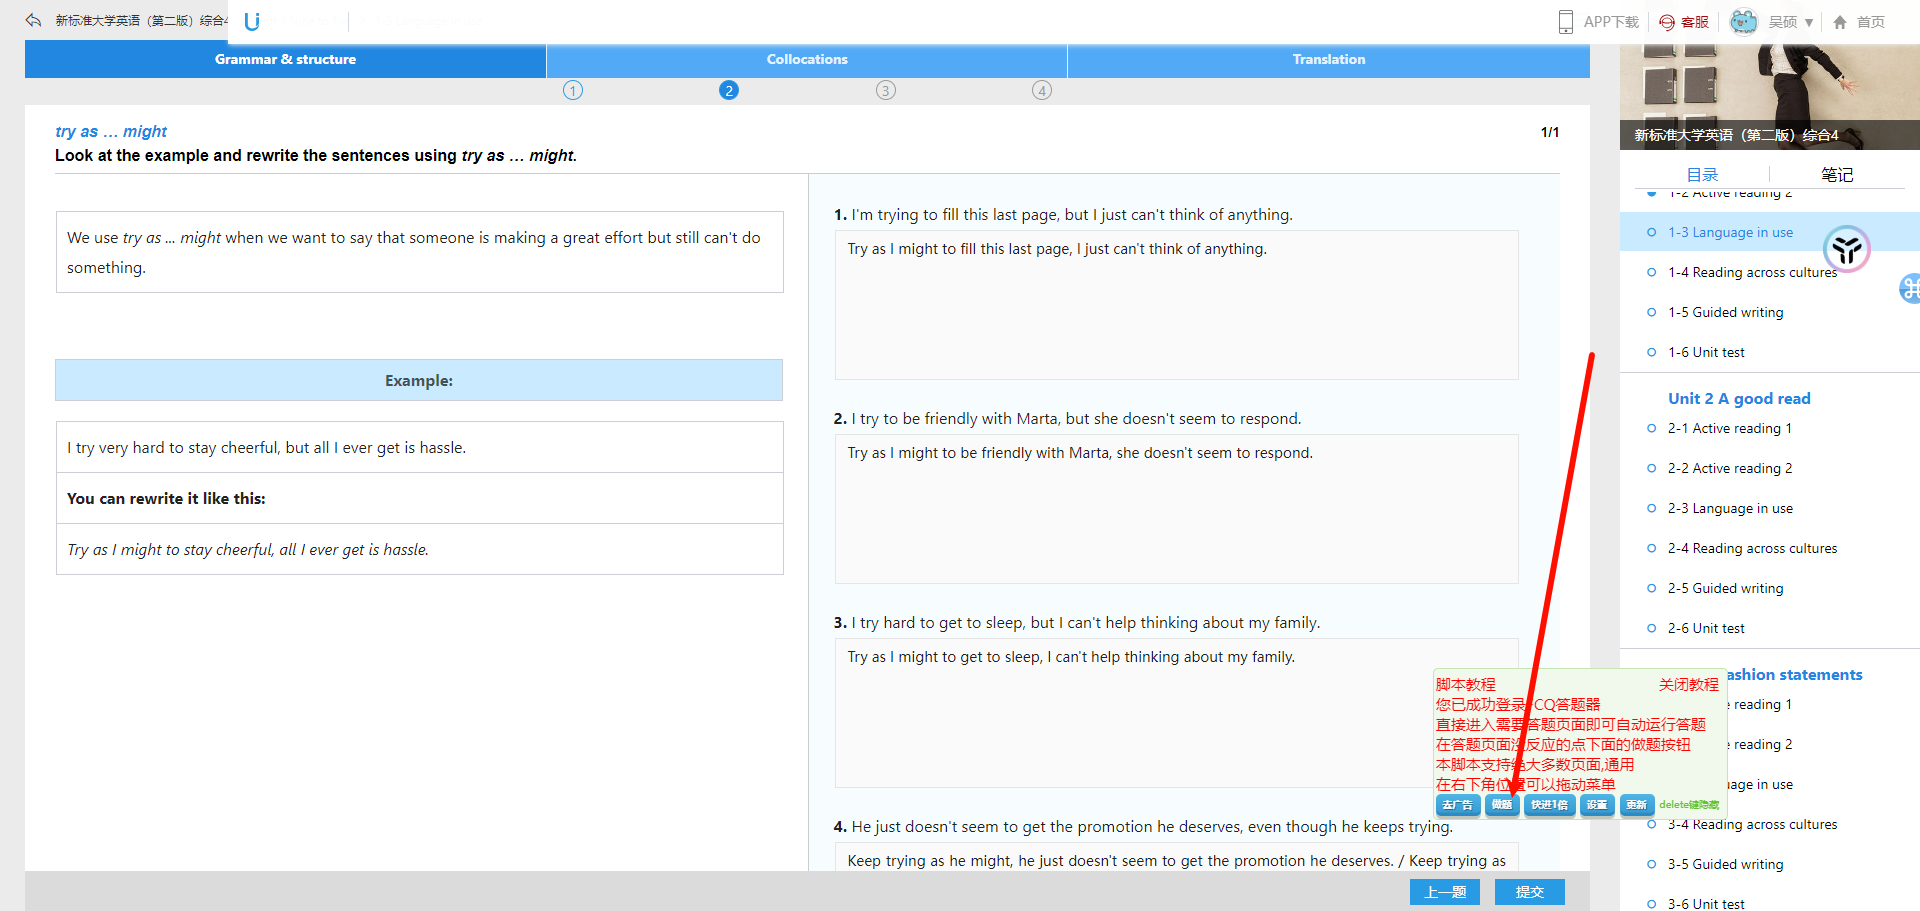1920x911 pixels.
Task: Switch to the Translation tab
Action: pos(1328,60)
